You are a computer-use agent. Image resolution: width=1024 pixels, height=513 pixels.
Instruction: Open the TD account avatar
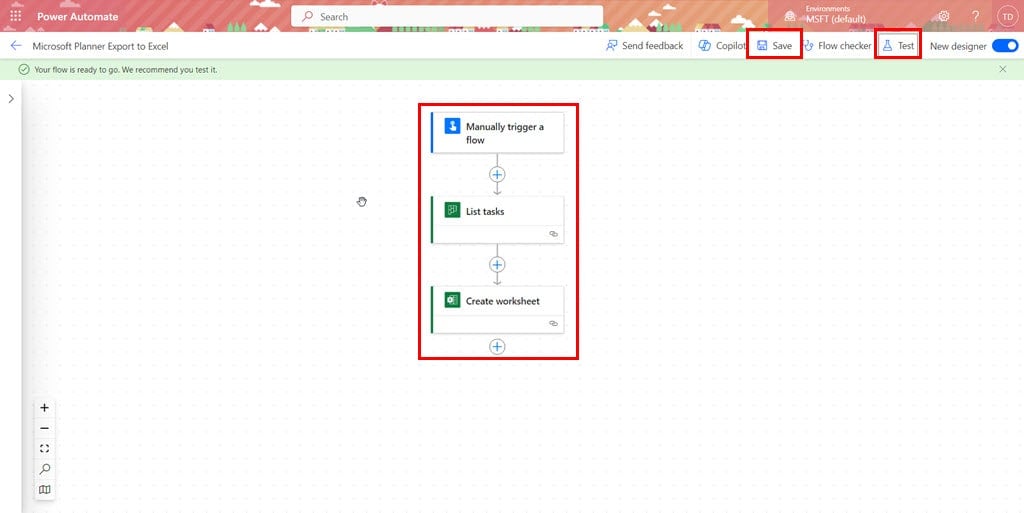[x=1008, y=16]
